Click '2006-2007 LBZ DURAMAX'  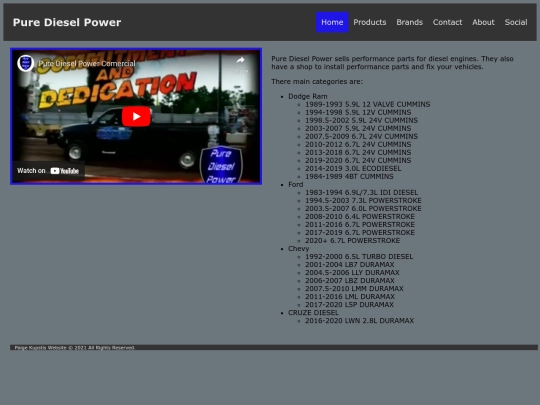[x=350, y=281]
